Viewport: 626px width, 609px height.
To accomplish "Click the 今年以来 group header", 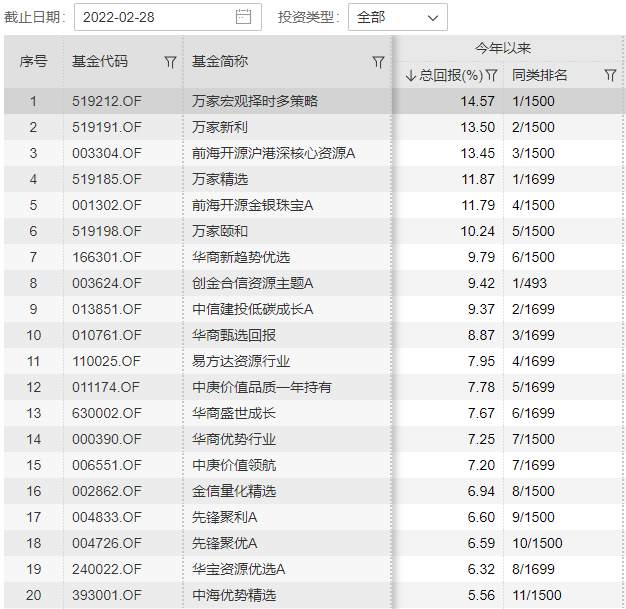I will pos(503,48).
